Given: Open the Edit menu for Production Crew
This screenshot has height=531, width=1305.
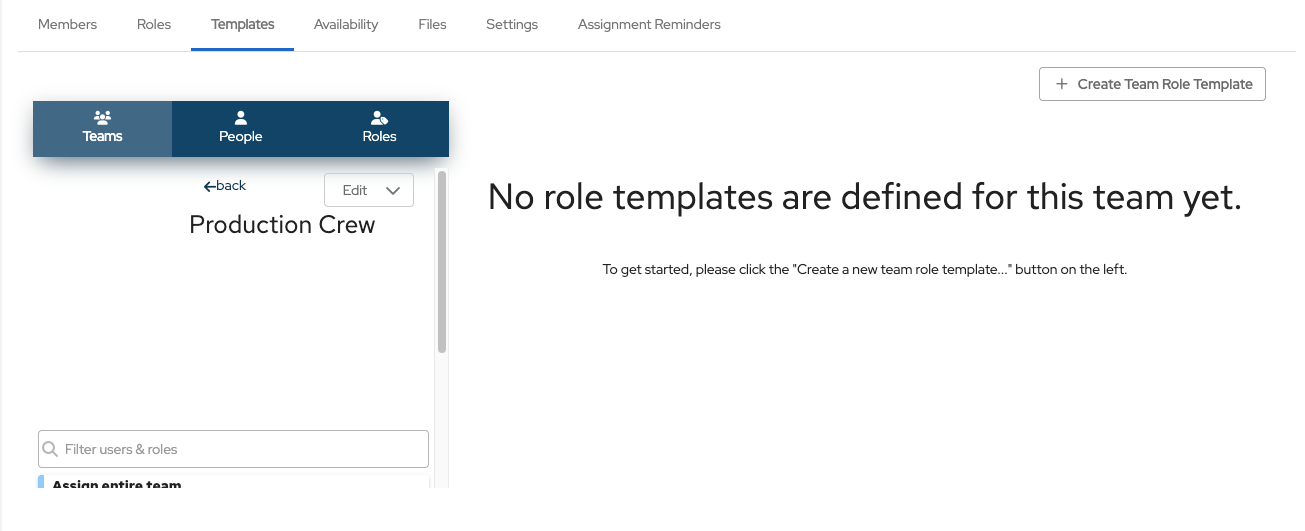Looking at the screenshot, I should pos(356,190).
